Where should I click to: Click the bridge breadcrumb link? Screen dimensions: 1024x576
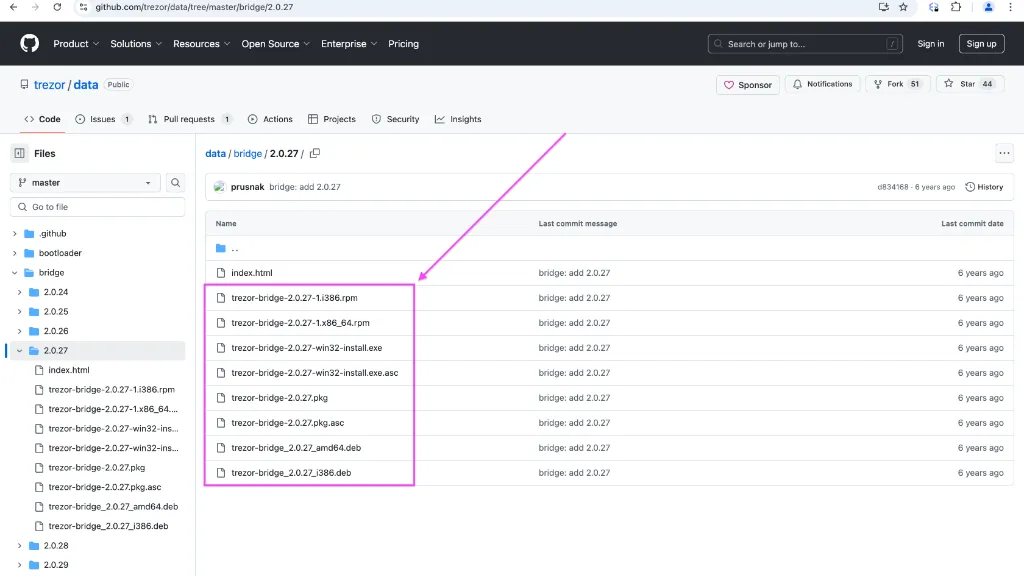(248, 153)
